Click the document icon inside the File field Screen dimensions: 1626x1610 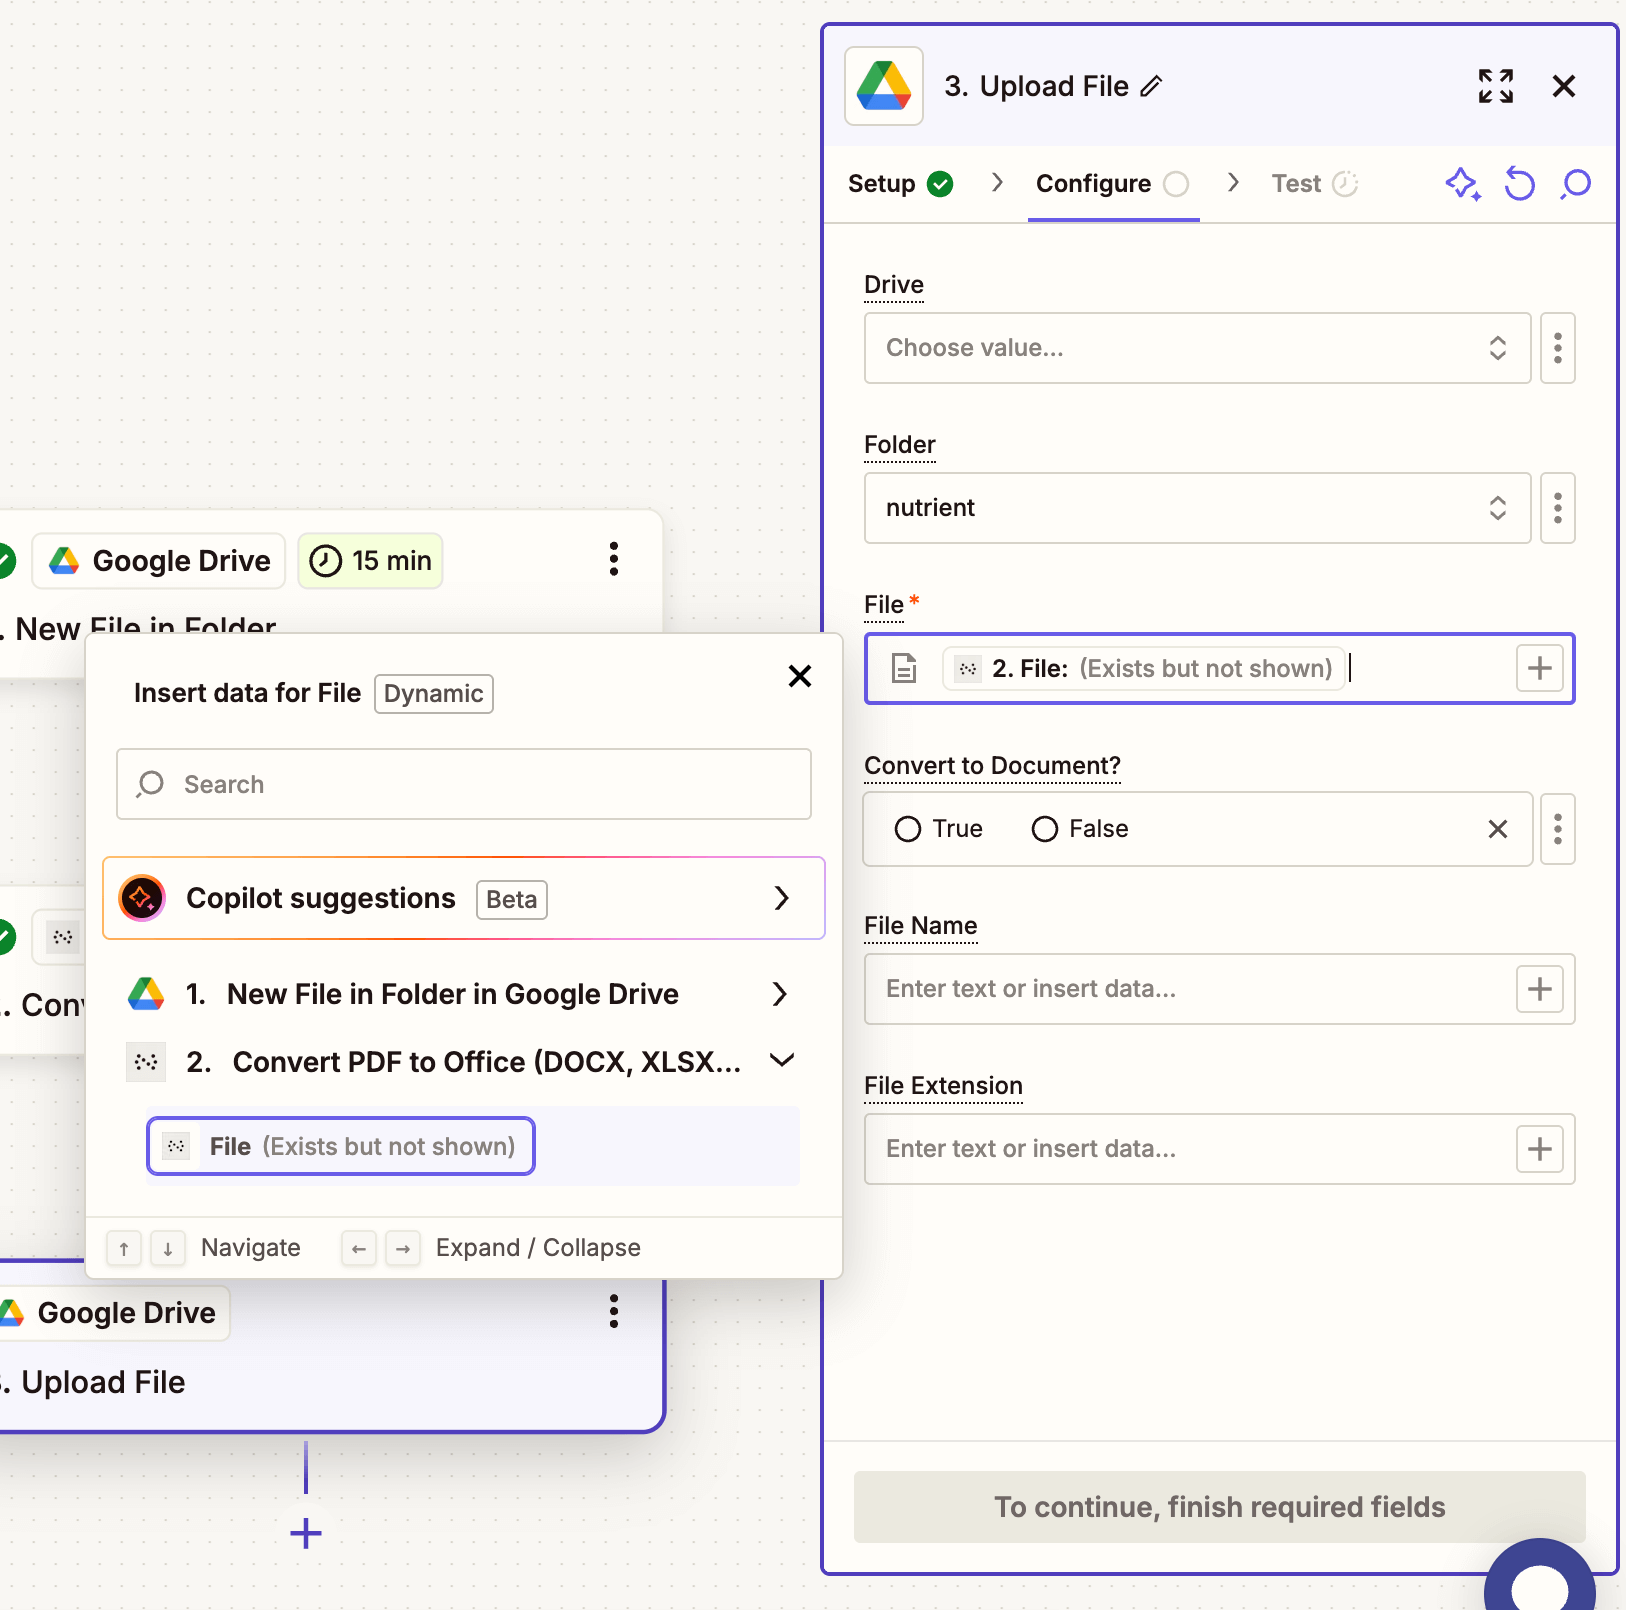click(904, 668)
